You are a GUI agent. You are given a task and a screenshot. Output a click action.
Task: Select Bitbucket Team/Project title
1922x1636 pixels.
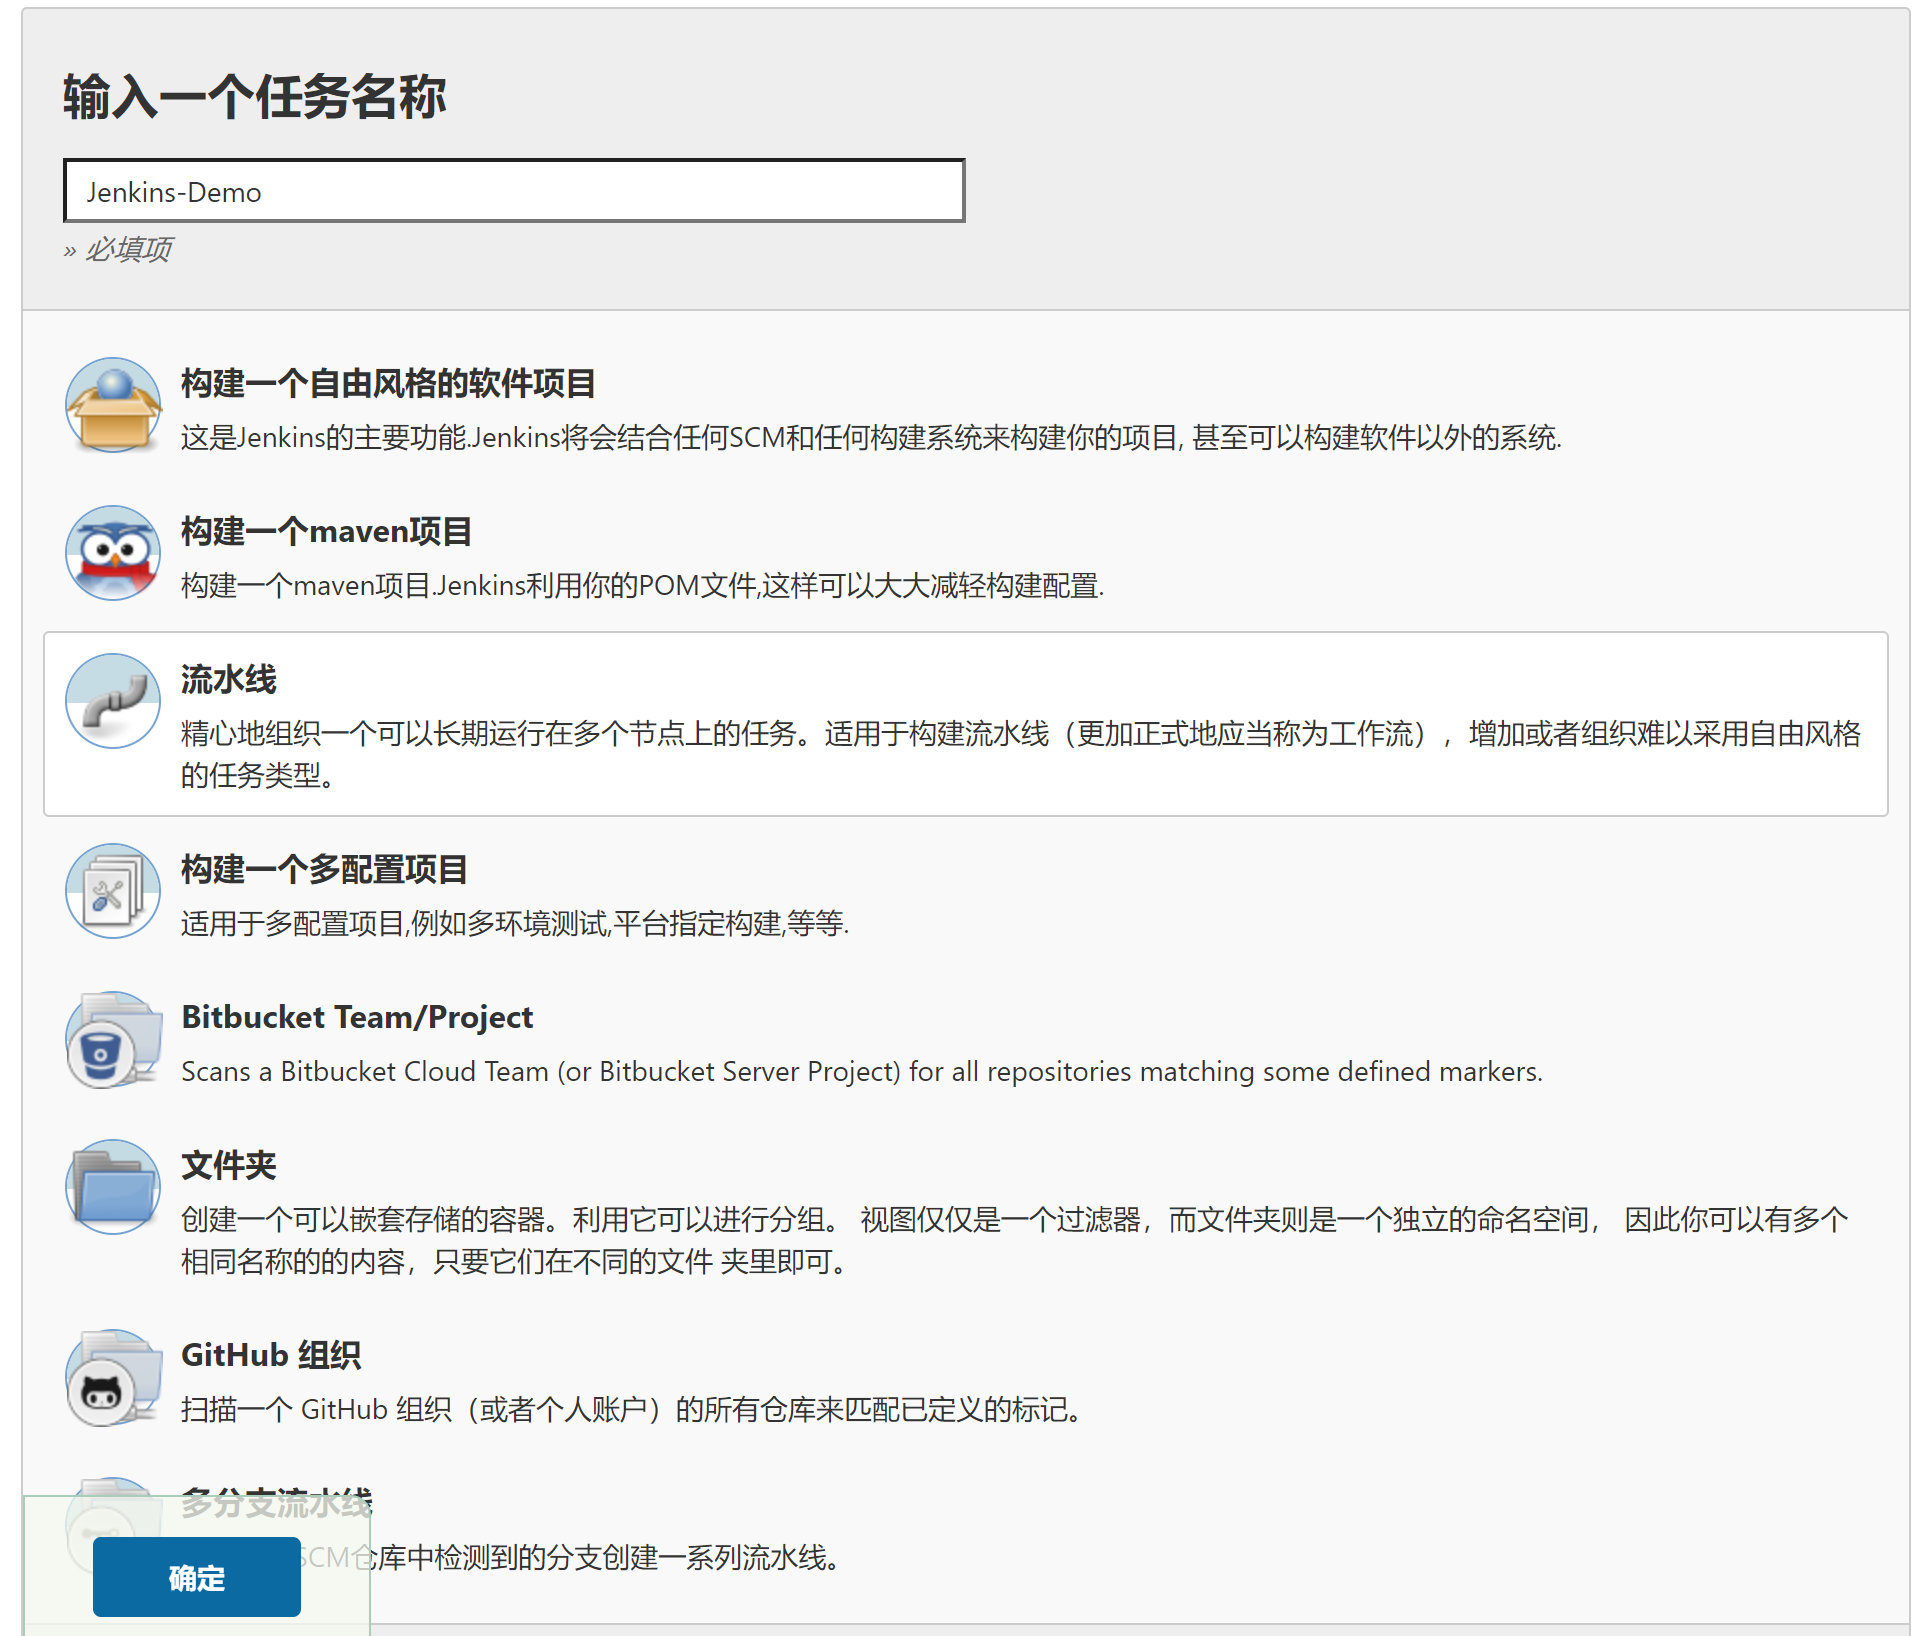point(357,1017)
